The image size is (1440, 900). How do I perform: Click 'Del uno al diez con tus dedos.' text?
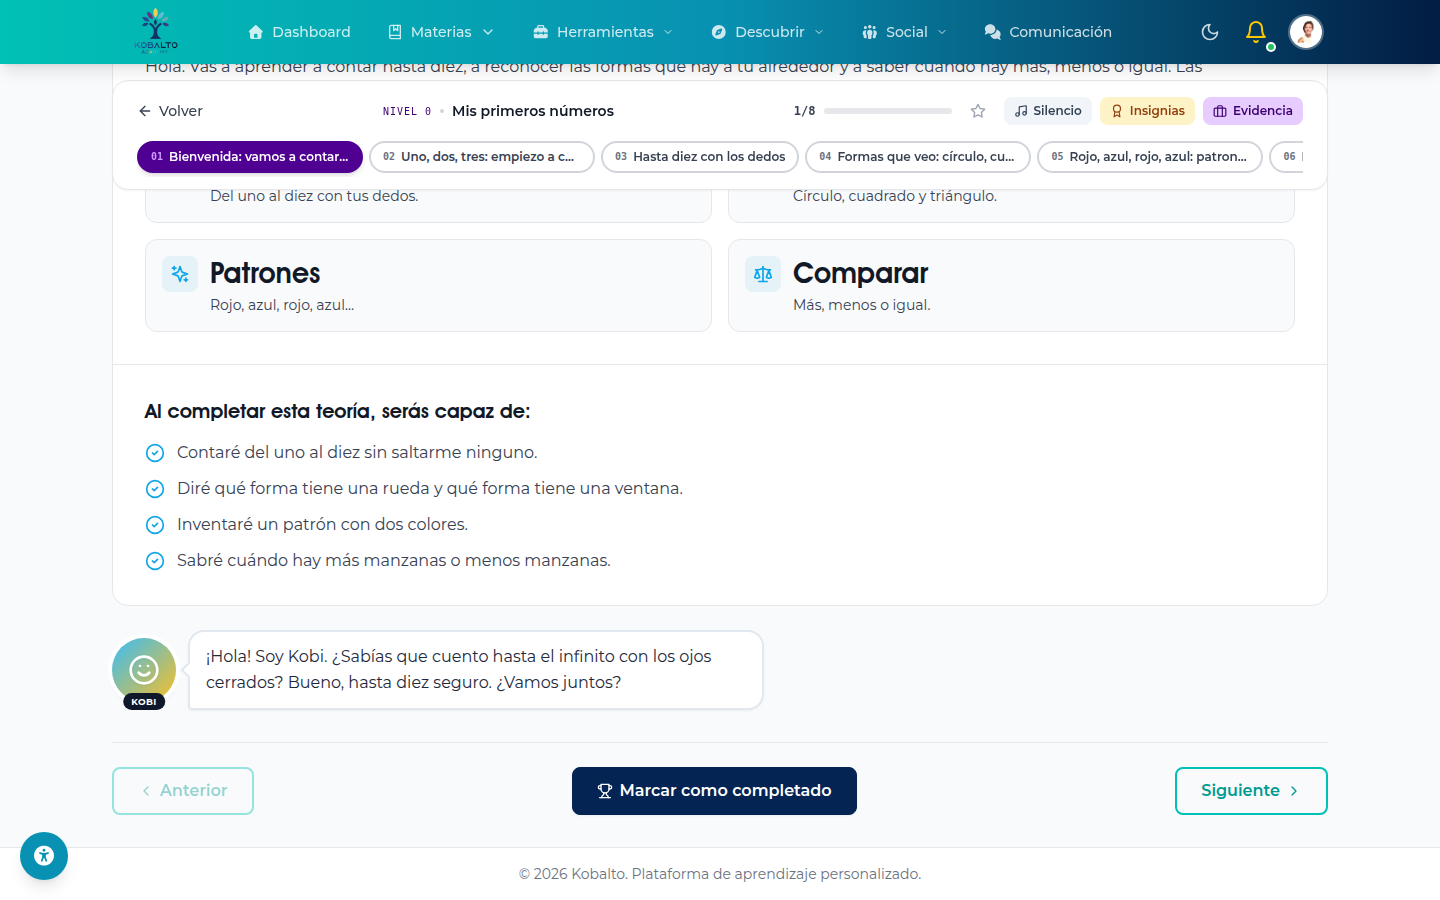tap(314, 196)
